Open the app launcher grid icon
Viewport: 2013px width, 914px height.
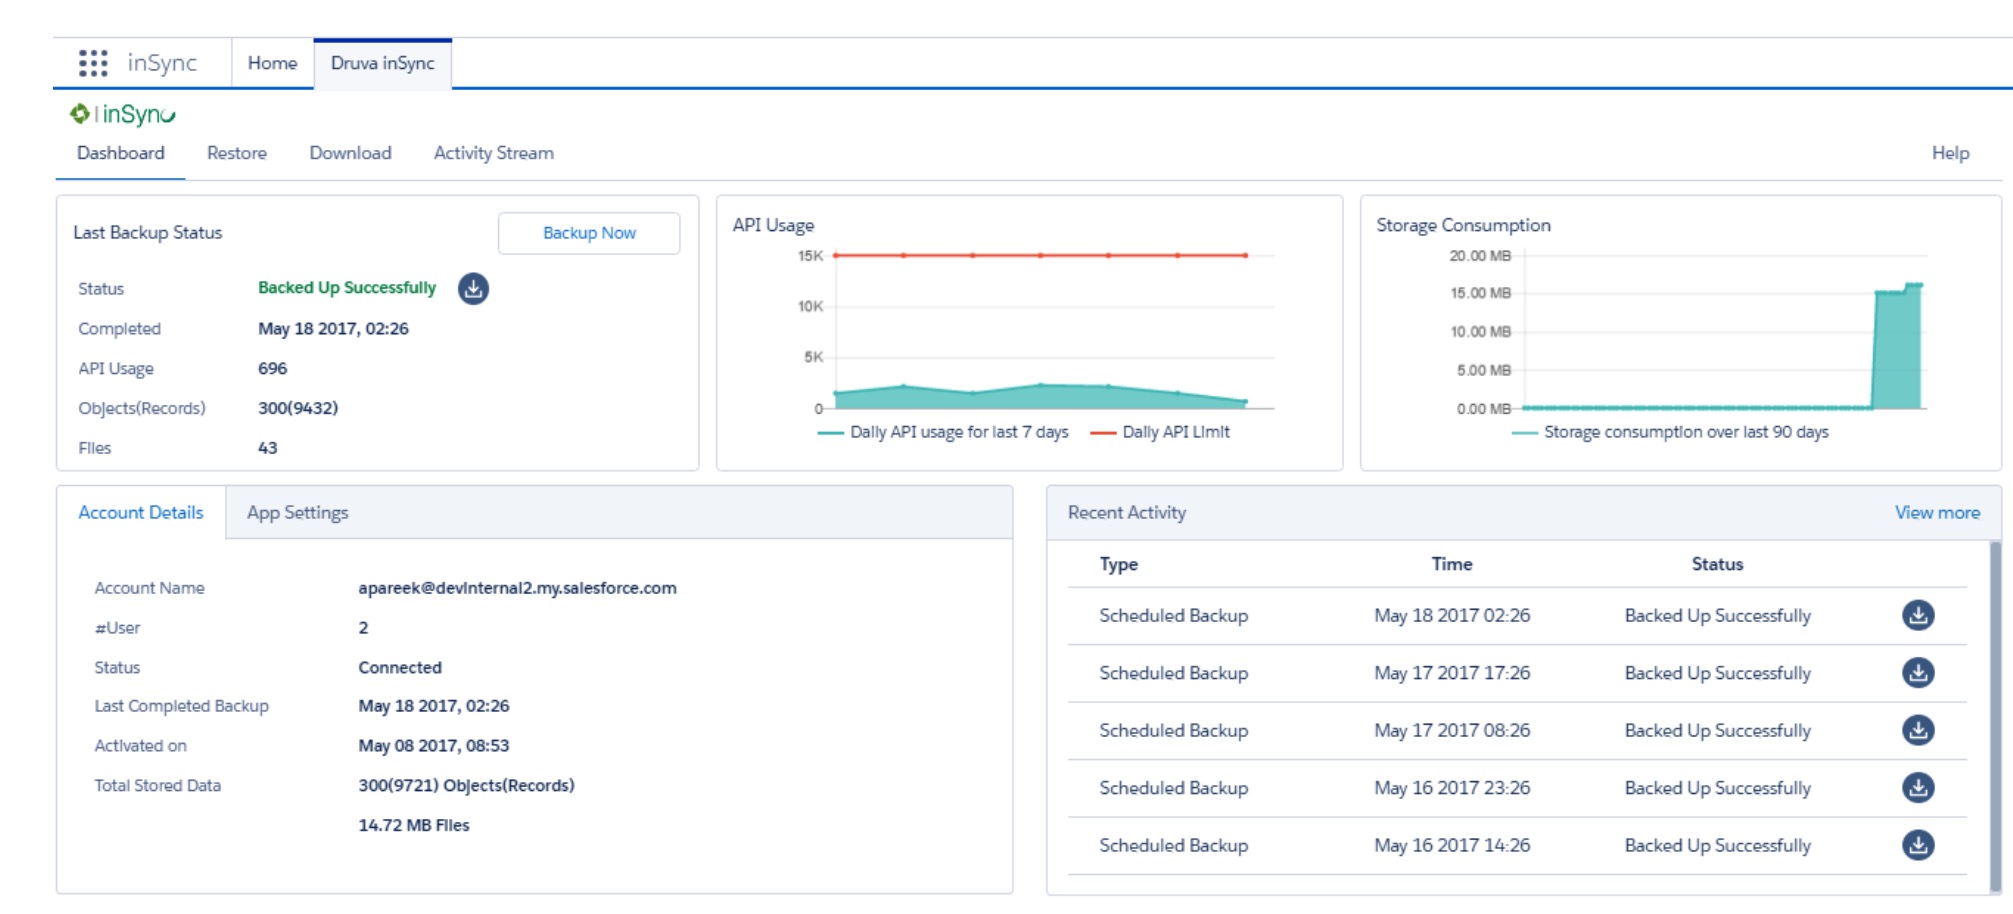(93, 63)
